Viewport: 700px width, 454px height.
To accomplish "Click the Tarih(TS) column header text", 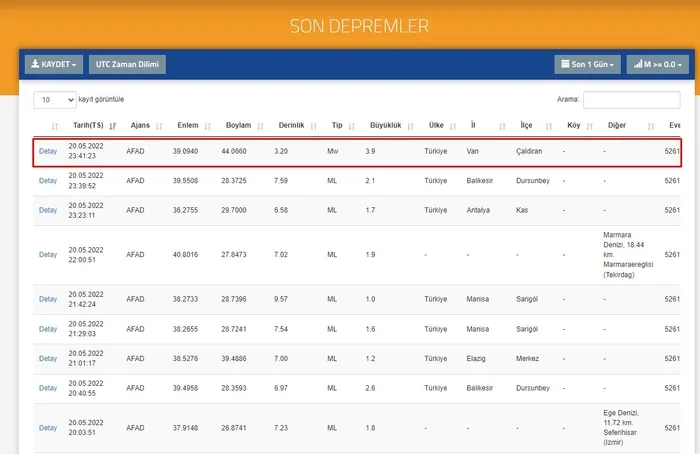I will (x=88, y=125).
